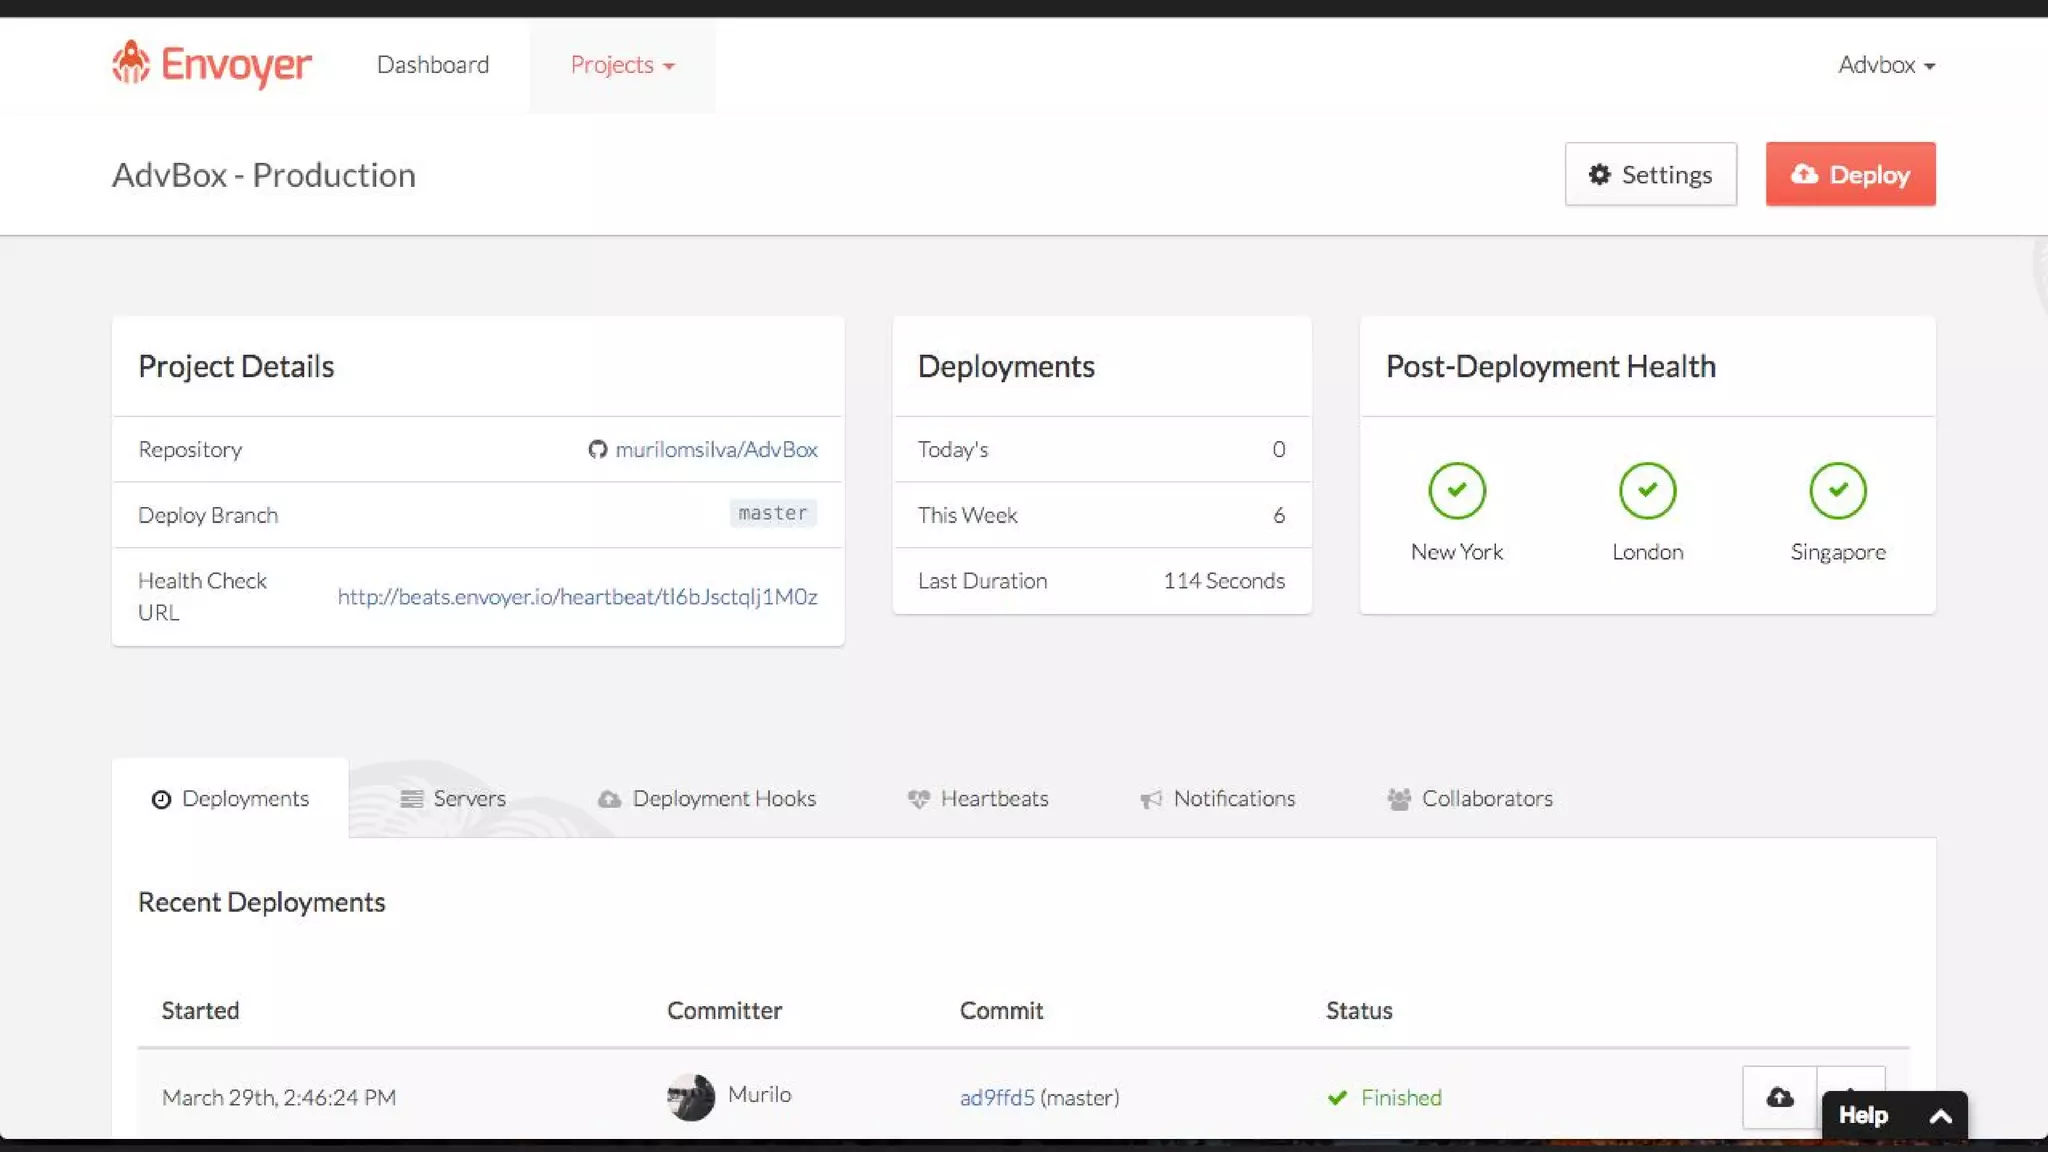Click the Envoyer rocket logo icon
2048x1152 pixels.
coord(131,63)
